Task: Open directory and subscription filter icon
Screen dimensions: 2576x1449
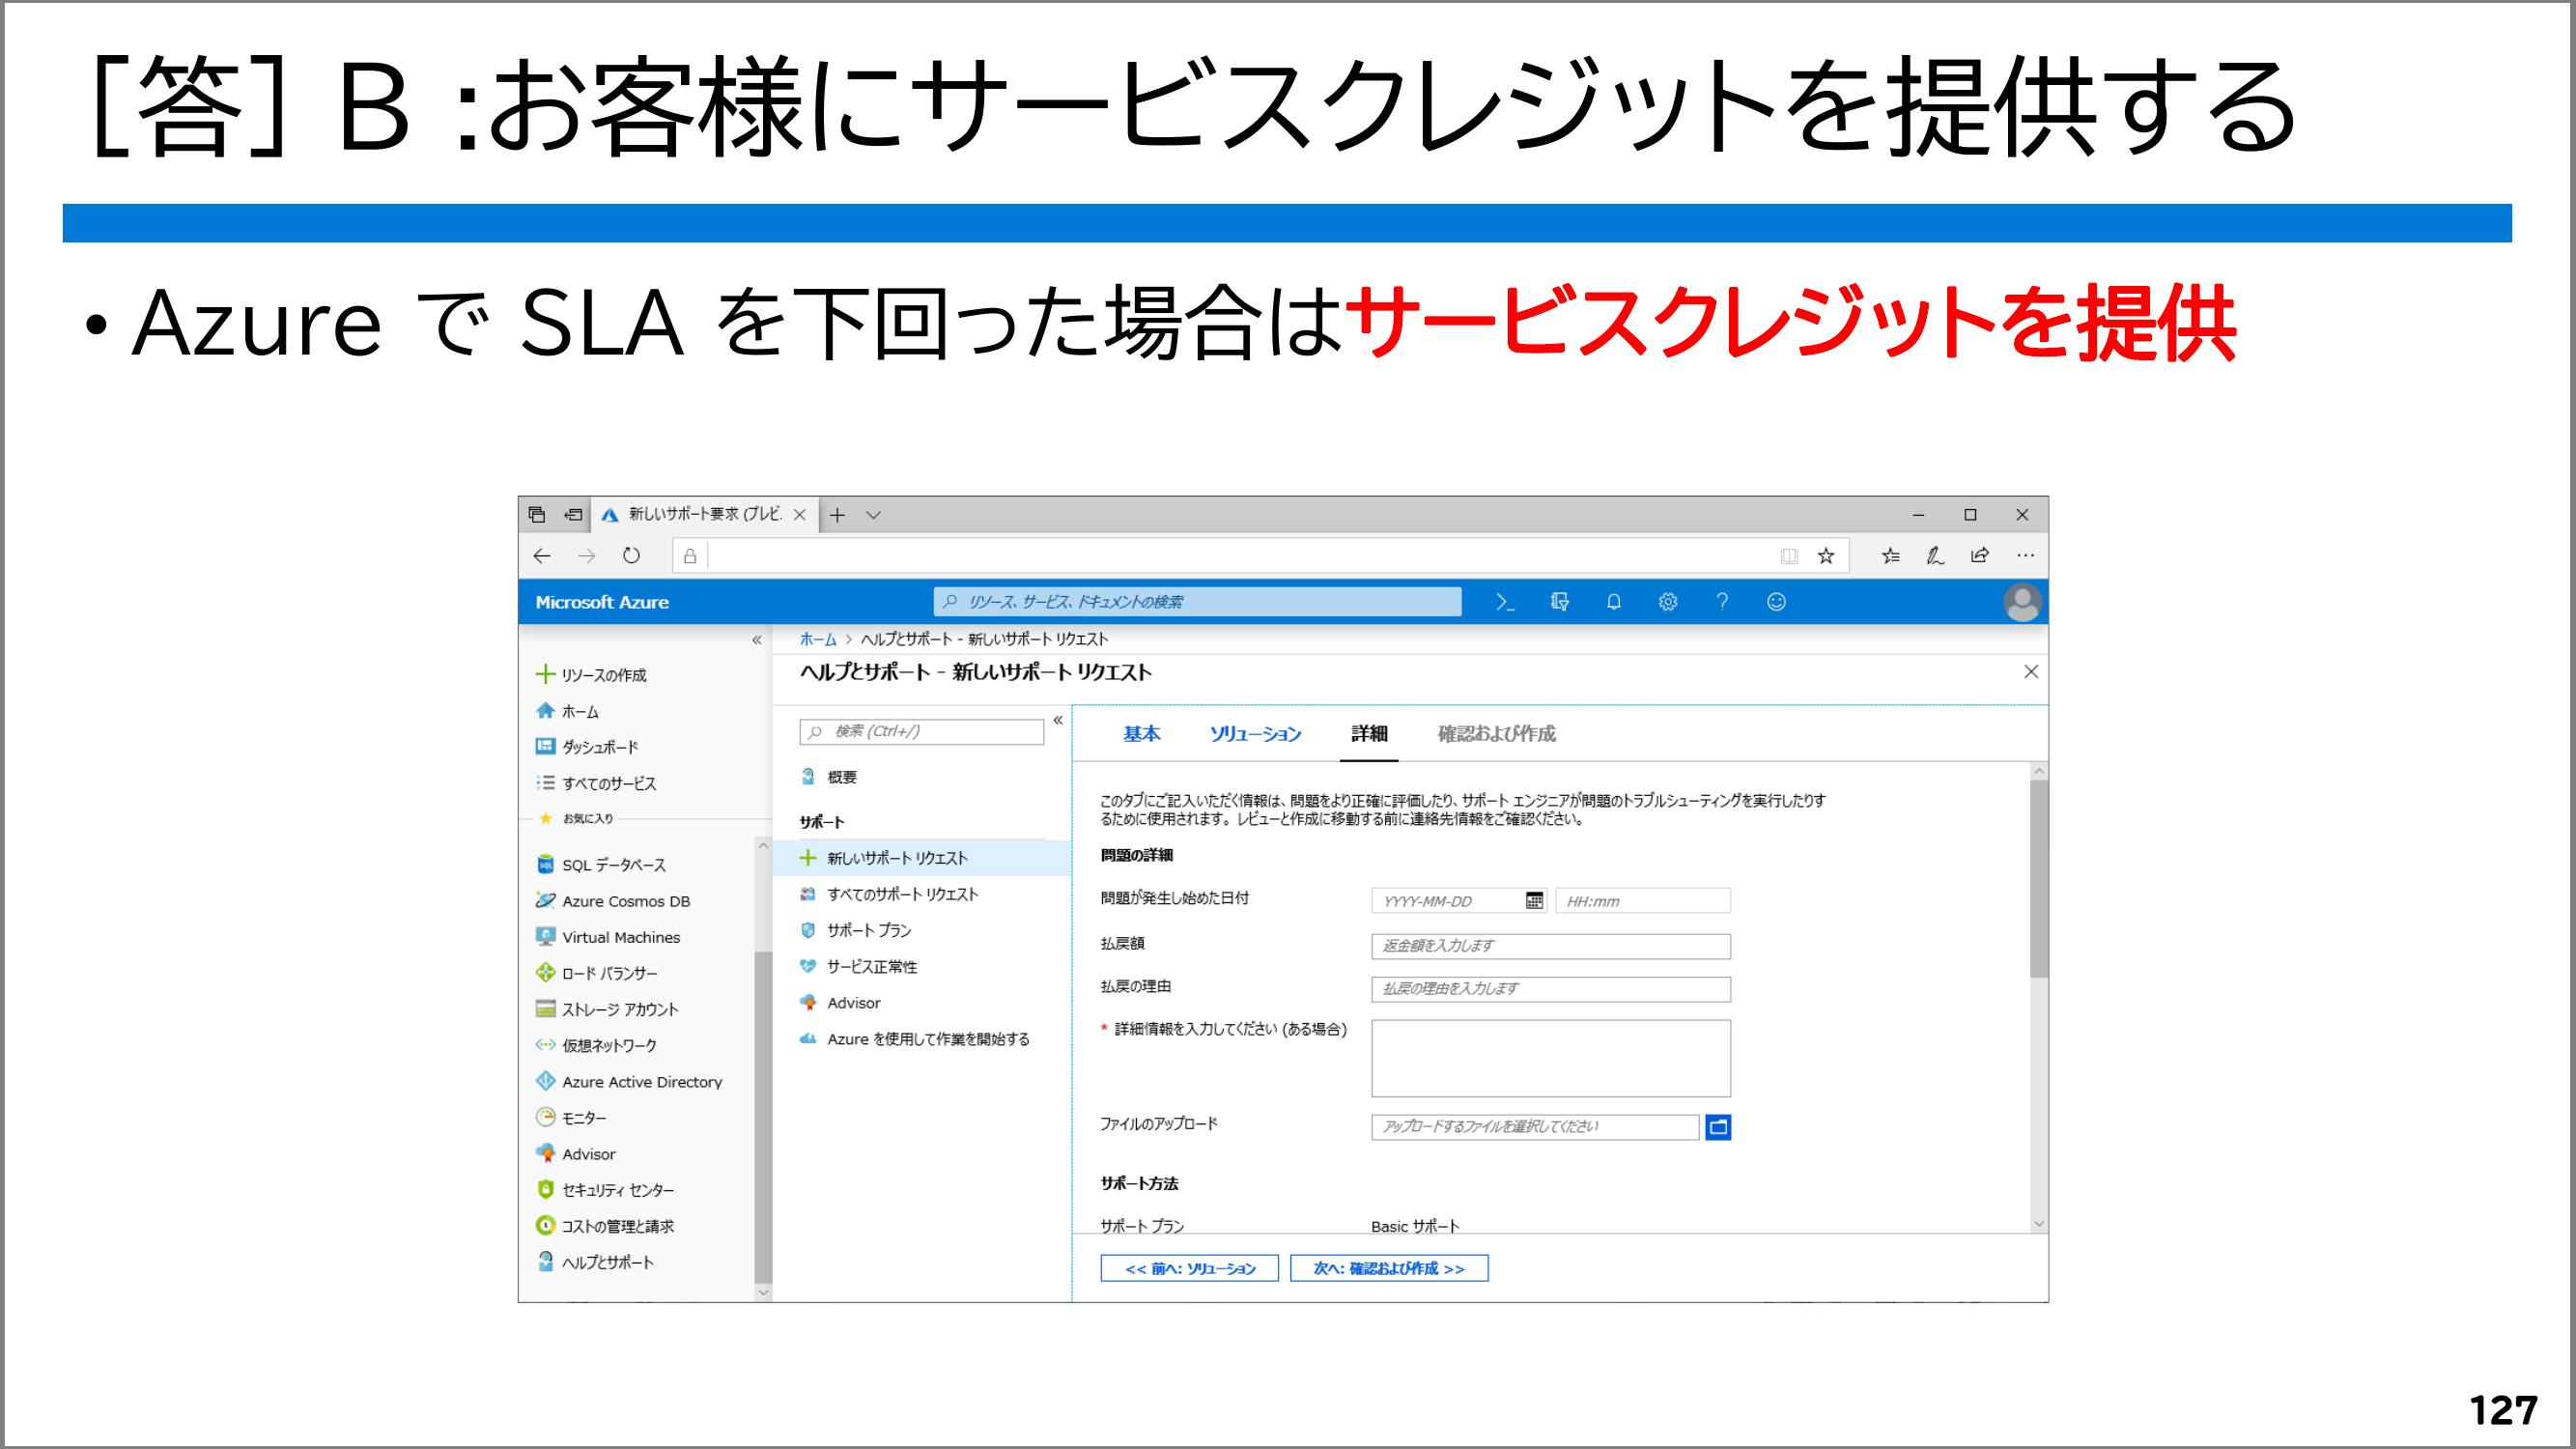Action: [x=1559, y=602]
